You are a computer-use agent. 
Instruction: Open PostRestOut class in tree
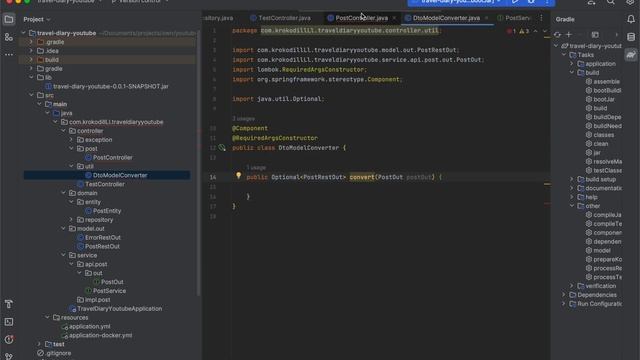[x=98, y=247]
